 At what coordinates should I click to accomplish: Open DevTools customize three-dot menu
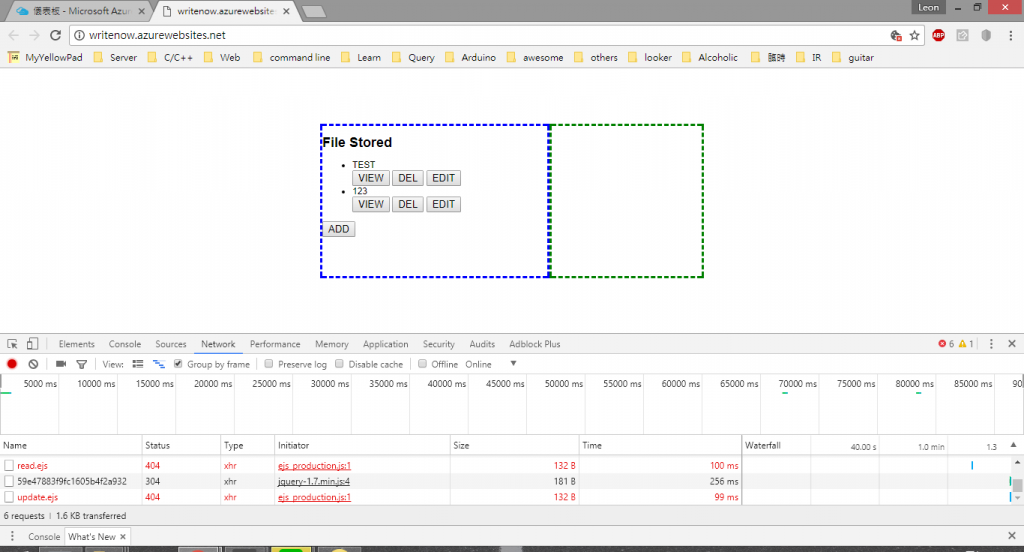pyautogui.click(x=991, y=344)
